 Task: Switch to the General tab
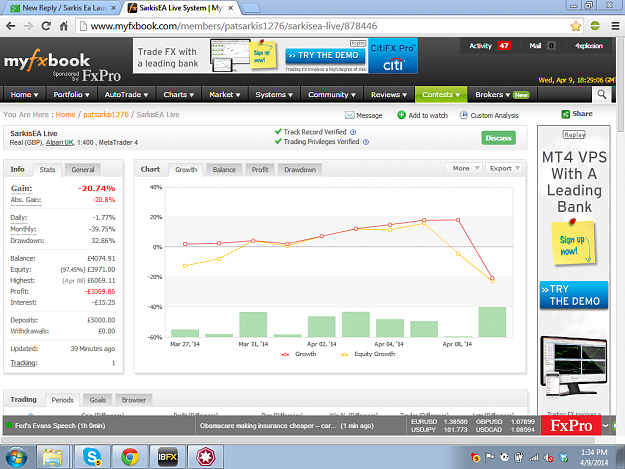click(x=83, y=170)
